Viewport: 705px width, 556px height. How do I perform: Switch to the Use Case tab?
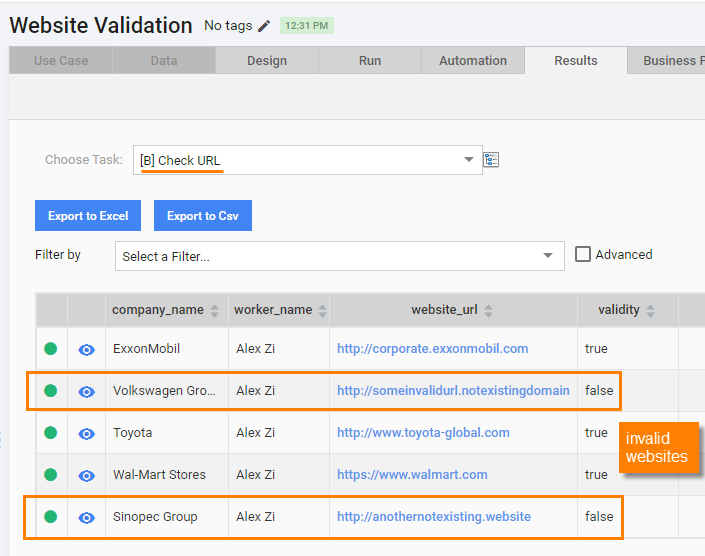(61, 60)
